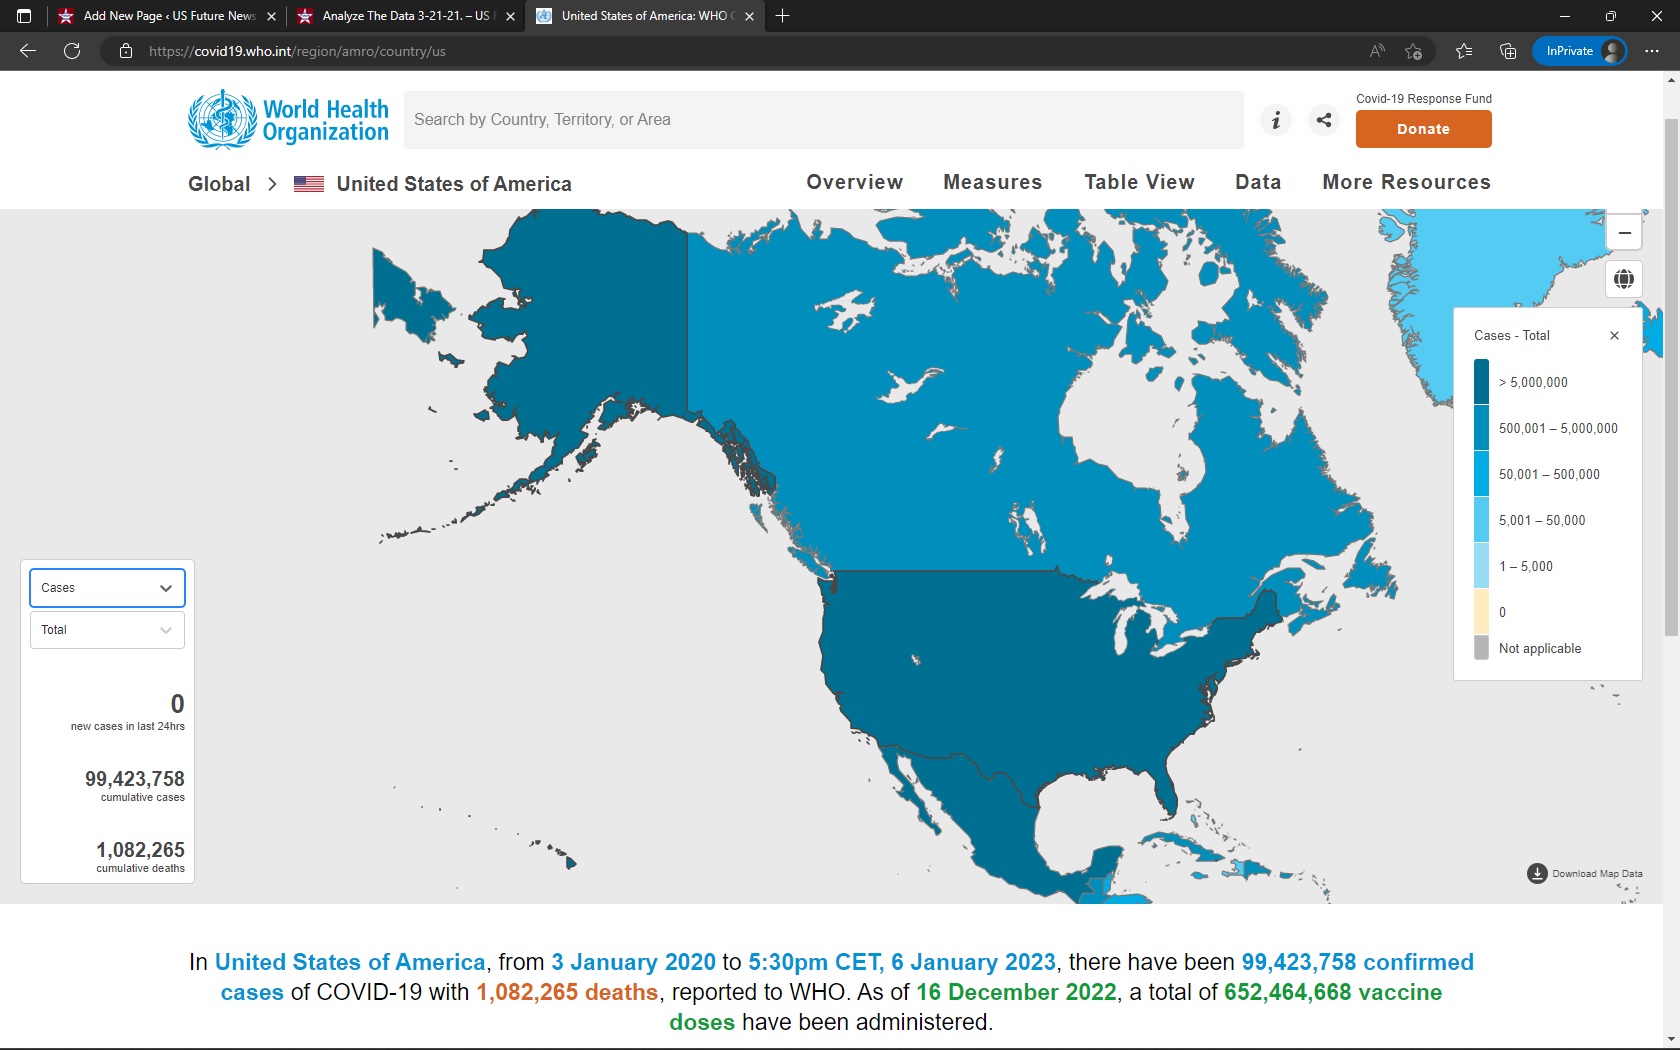This screenshot has height=1050, width=1680.
Task: Refresh the page with reload icon
Action: tap(72, 51)
